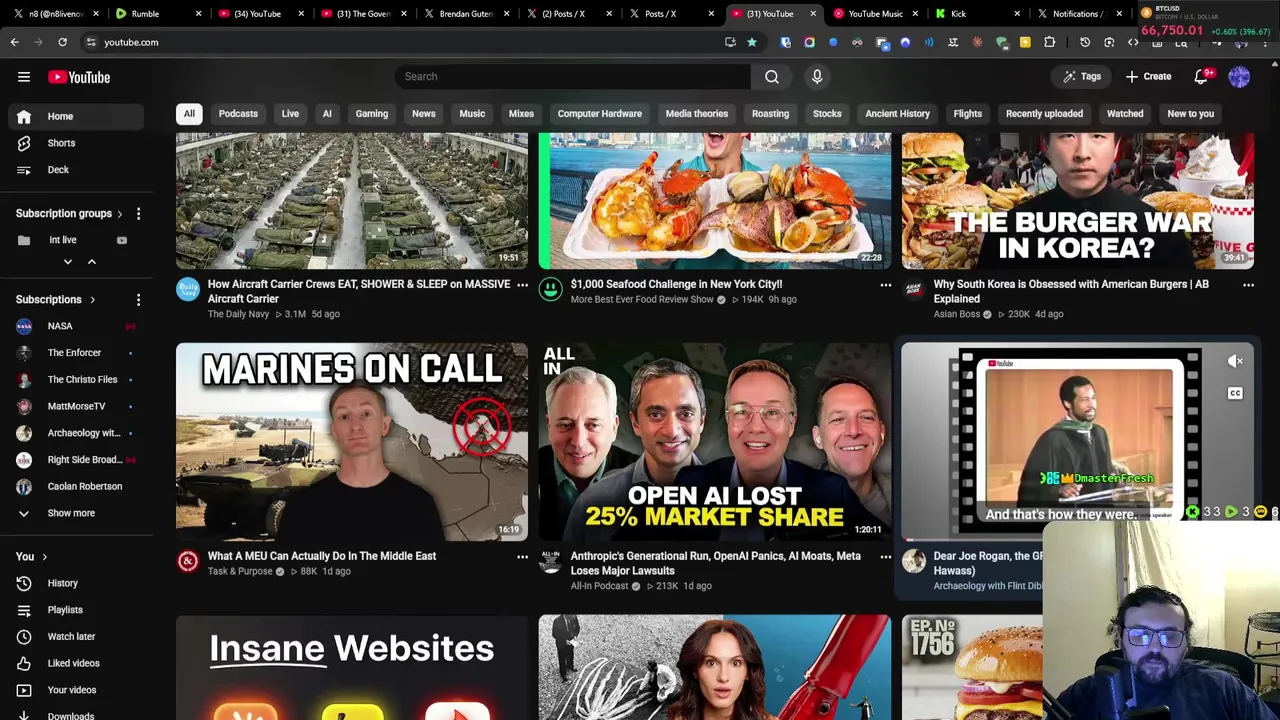Open the Marines On Call video thumbnail
The image size is (1280, 720).
click(x=352, y=442)
